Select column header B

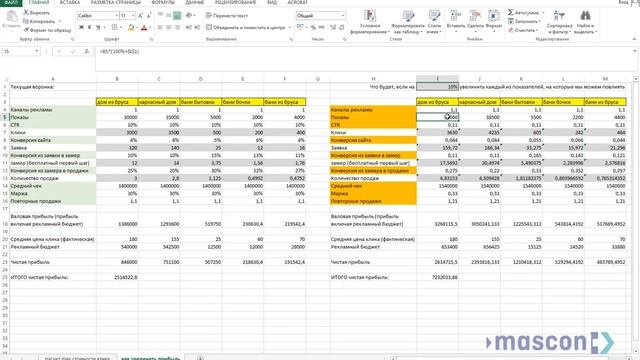[x=117, y=79]
